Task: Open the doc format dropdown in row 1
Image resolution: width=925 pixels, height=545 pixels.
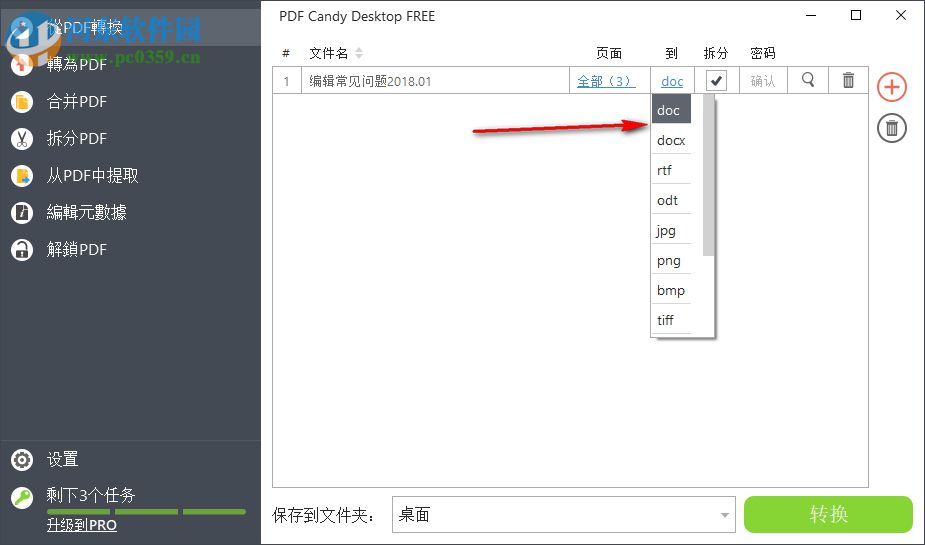Action: tap(672, 81)
